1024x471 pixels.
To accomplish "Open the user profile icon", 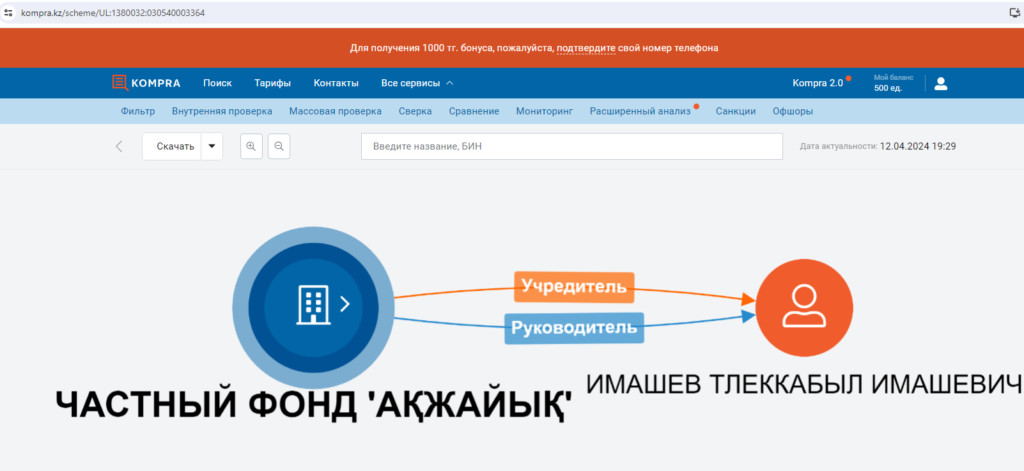I will coord(940,83).
